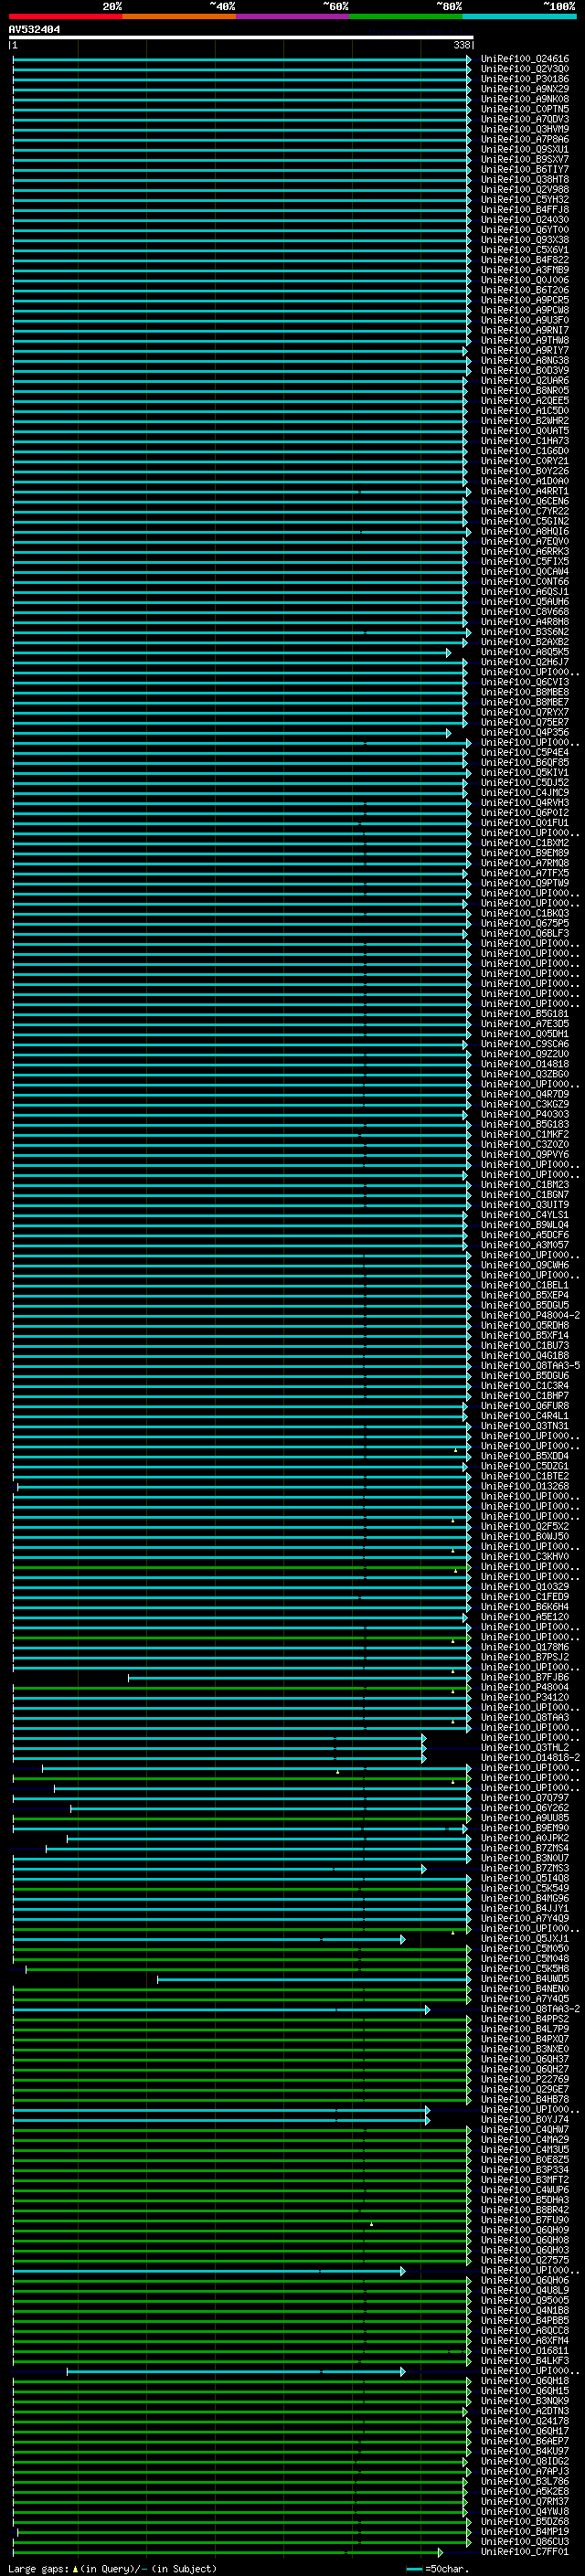This screenshot has height=2576, width=585.
Task: Click hit label UniRef100_A9RIY7
Action: pyautogui.click(x=525, y=350)
